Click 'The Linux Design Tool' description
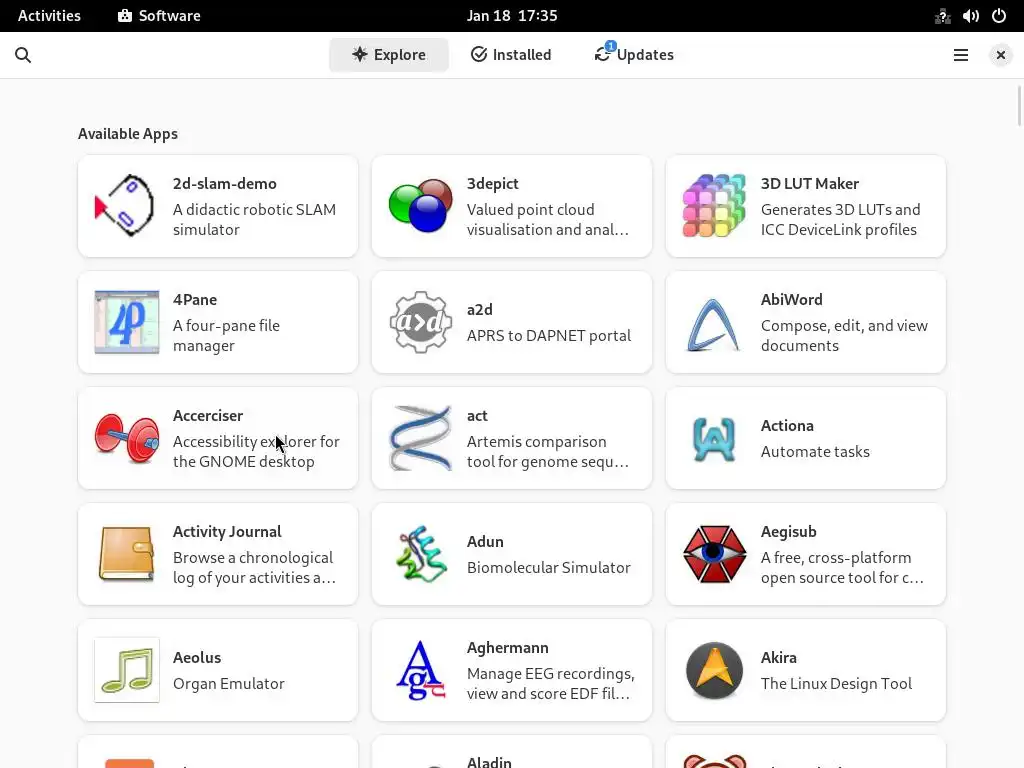 836,684
